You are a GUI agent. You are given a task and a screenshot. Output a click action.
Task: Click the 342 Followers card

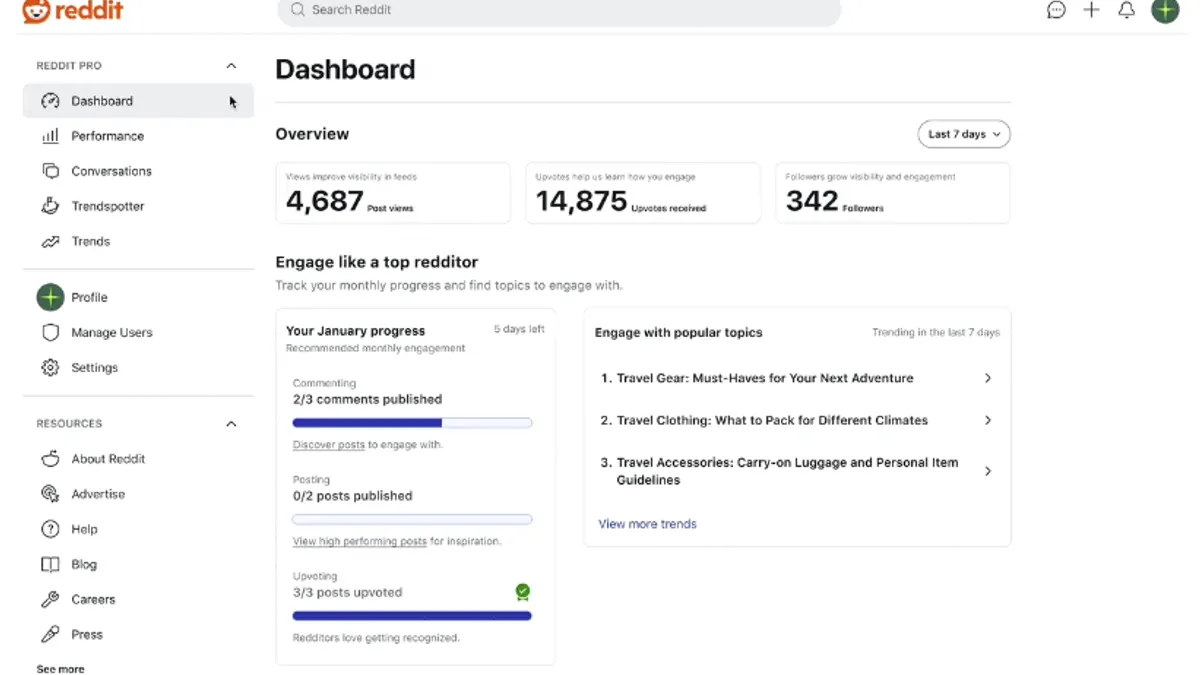pyautogui.click(x=893, y=193)
